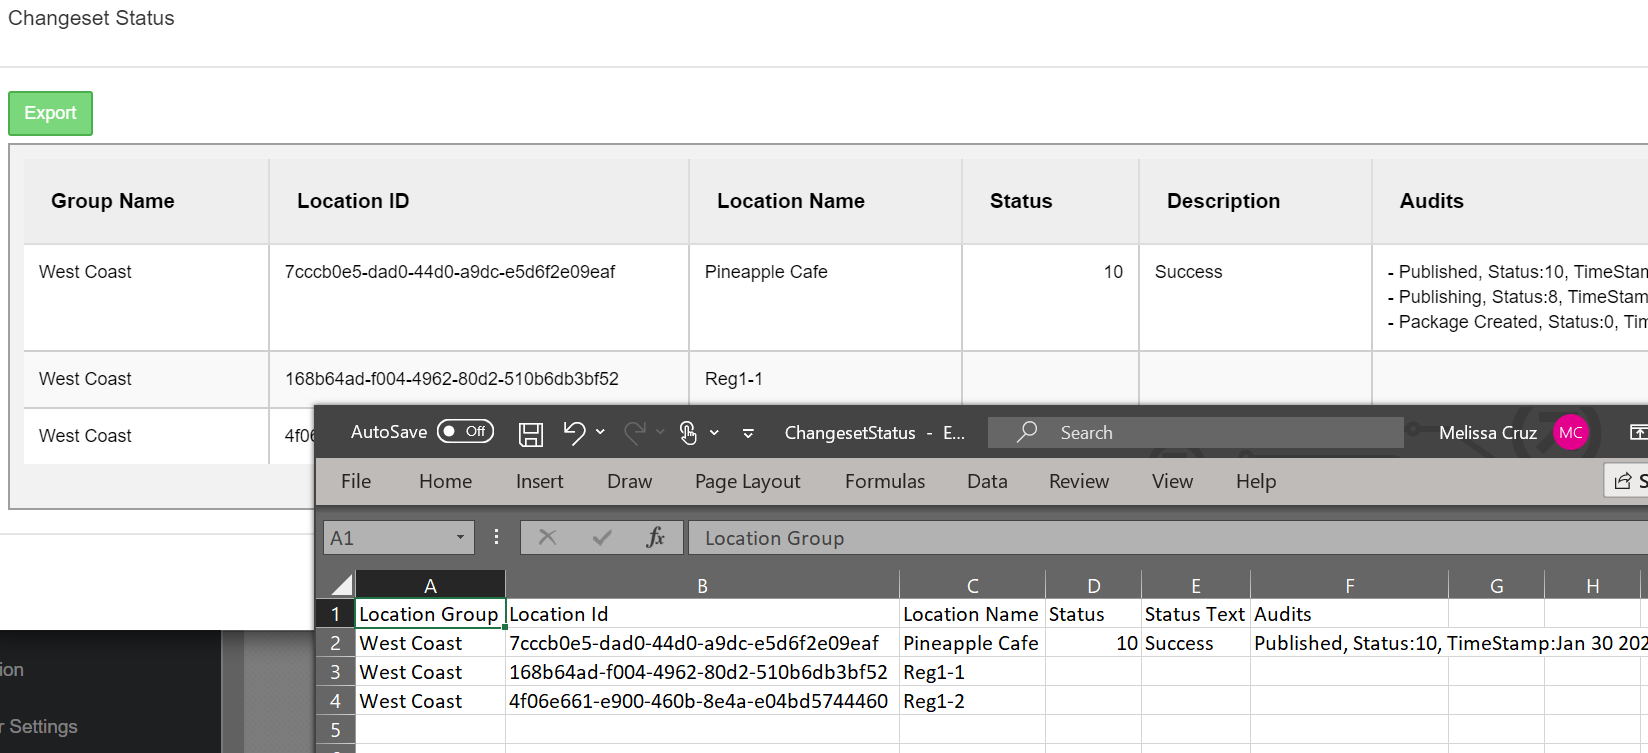Click the Excel Search box
This screenshot has width=1648, height=753.
pos(1196,432)
